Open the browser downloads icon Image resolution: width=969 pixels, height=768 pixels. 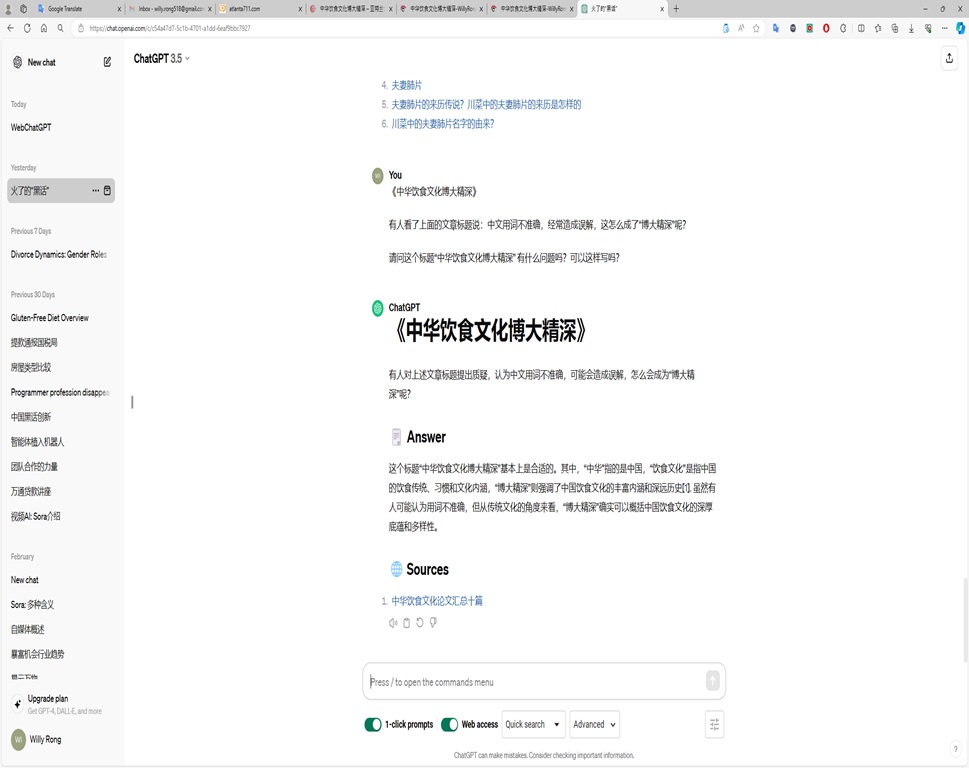click(911, 28)
